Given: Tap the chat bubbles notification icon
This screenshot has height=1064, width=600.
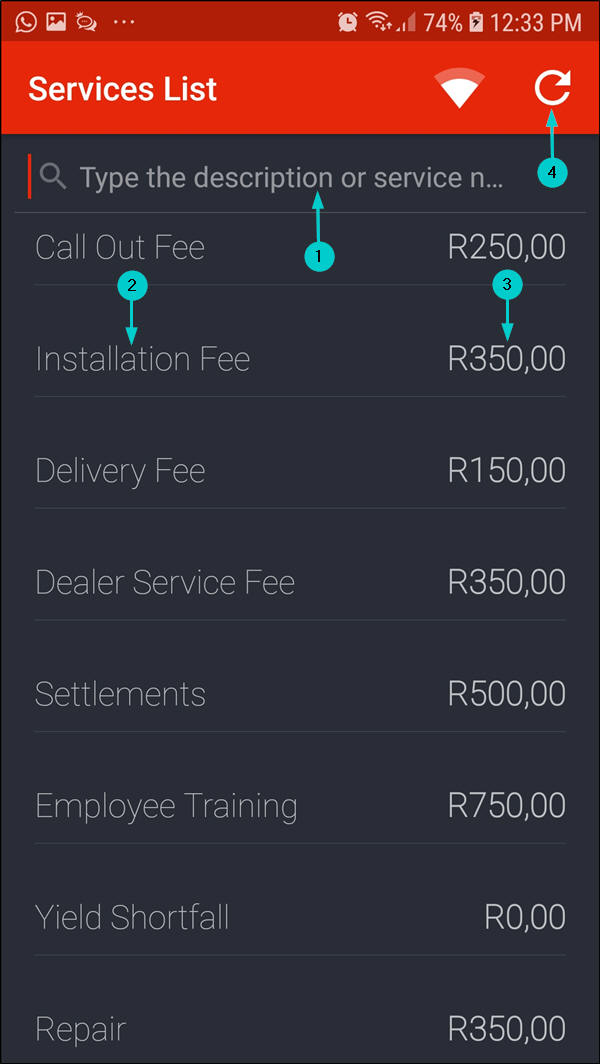Looking at the screenshot, I should tap(86, 21).
